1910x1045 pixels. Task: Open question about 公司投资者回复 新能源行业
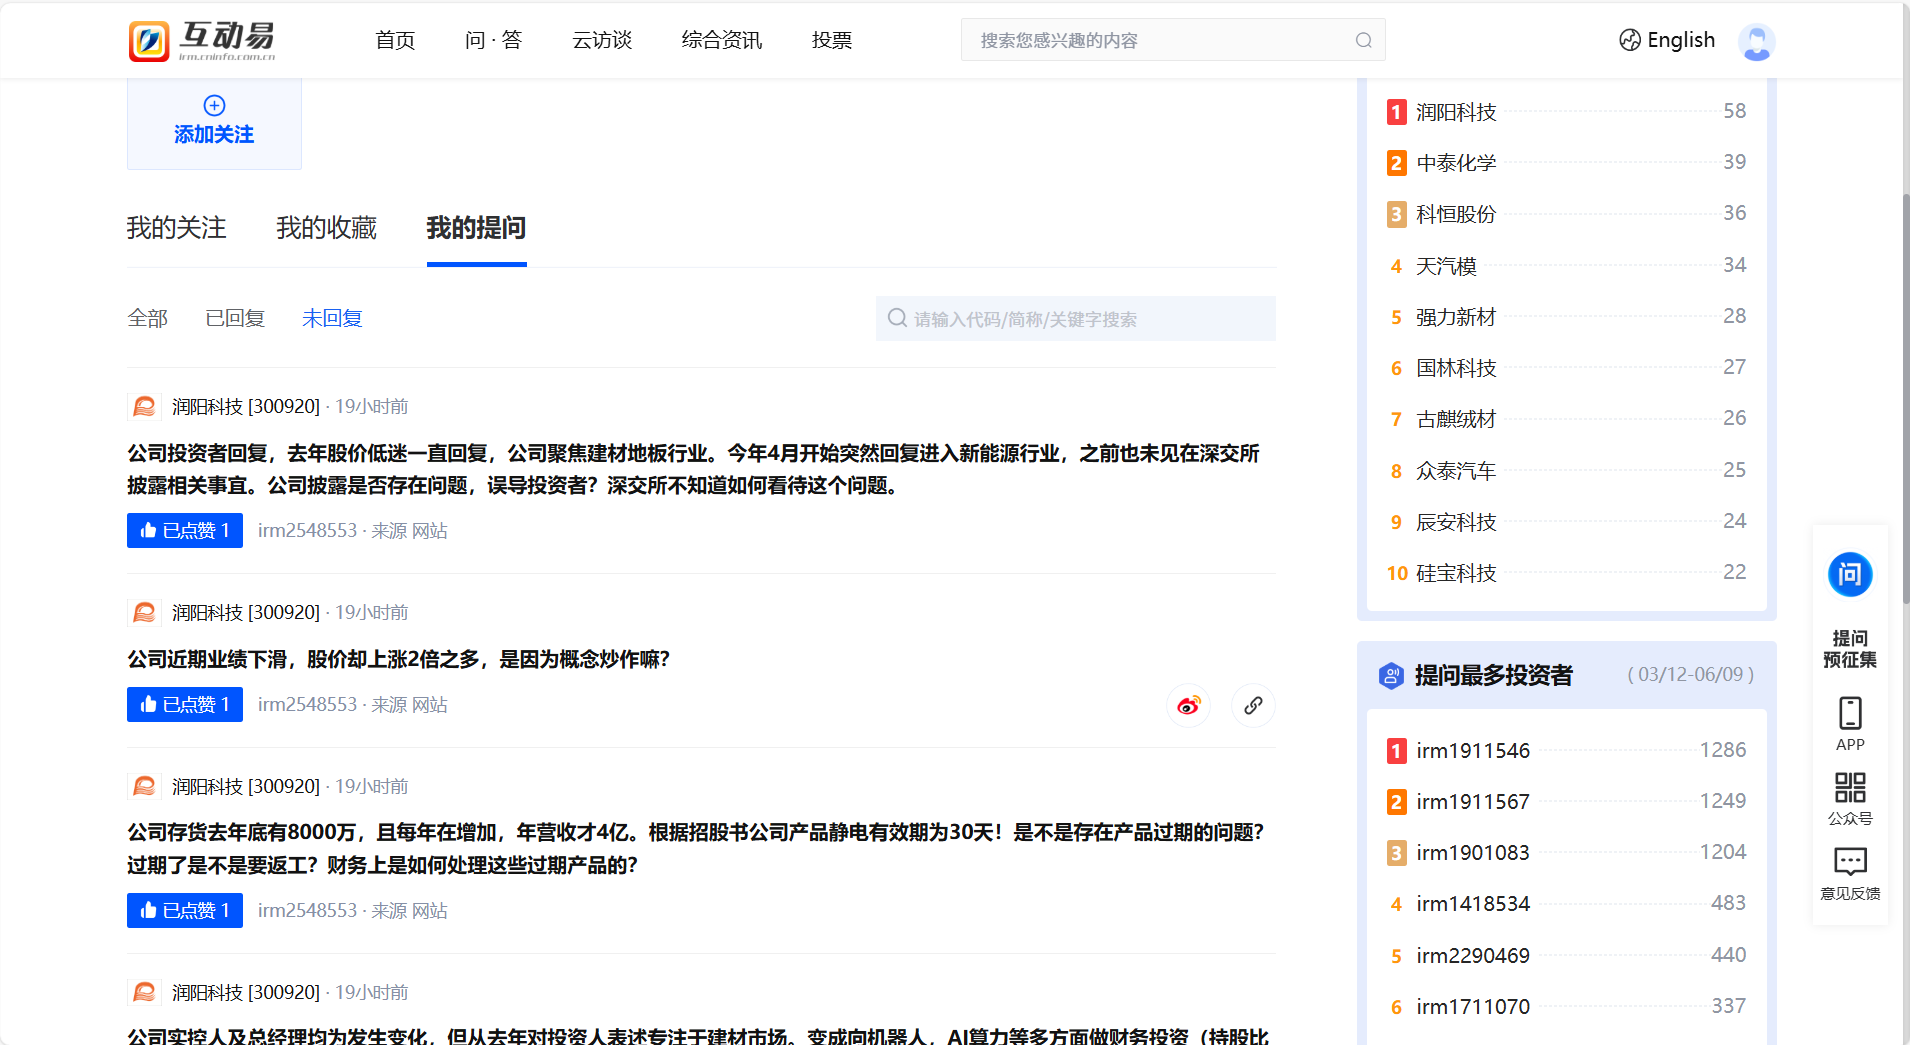point(694,469)
